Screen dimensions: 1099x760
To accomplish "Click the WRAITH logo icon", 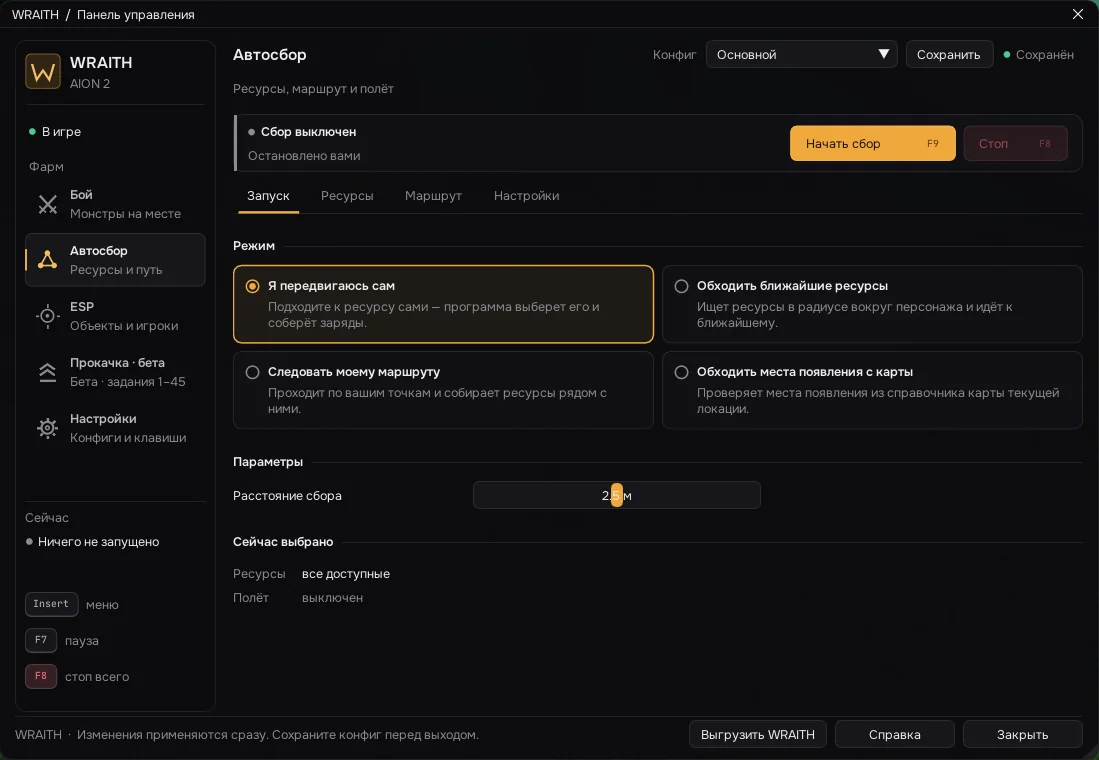I will tap(43, 72).
